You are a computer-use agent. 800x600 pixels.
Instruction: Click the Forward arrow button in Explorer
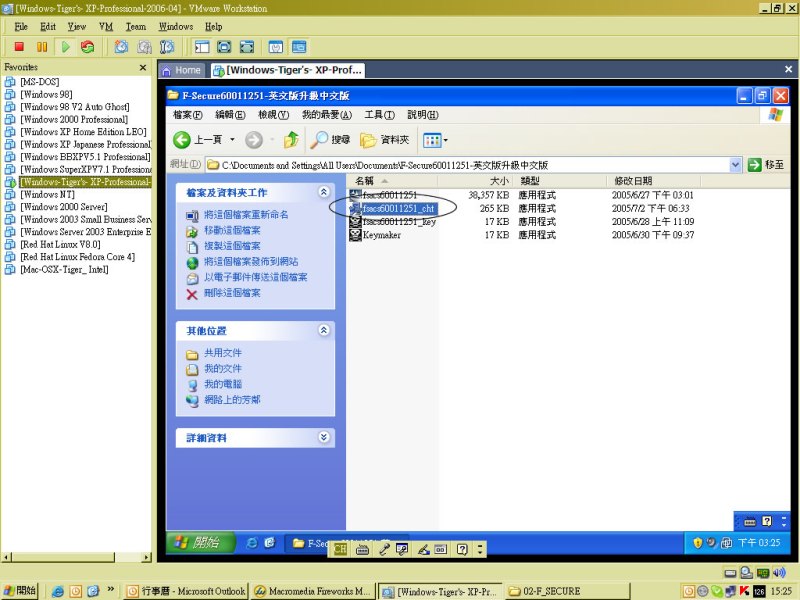254,140
